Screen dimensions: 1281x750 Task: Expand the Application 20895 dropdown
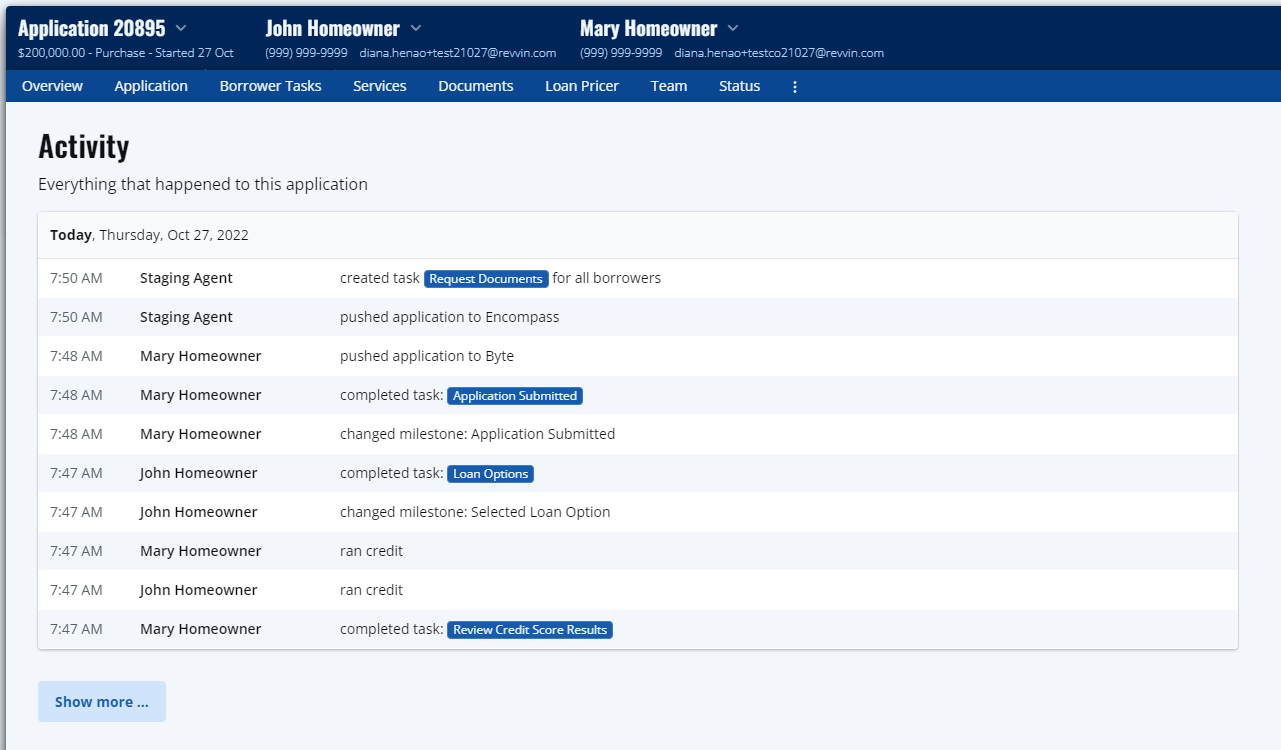pos(180,28)
